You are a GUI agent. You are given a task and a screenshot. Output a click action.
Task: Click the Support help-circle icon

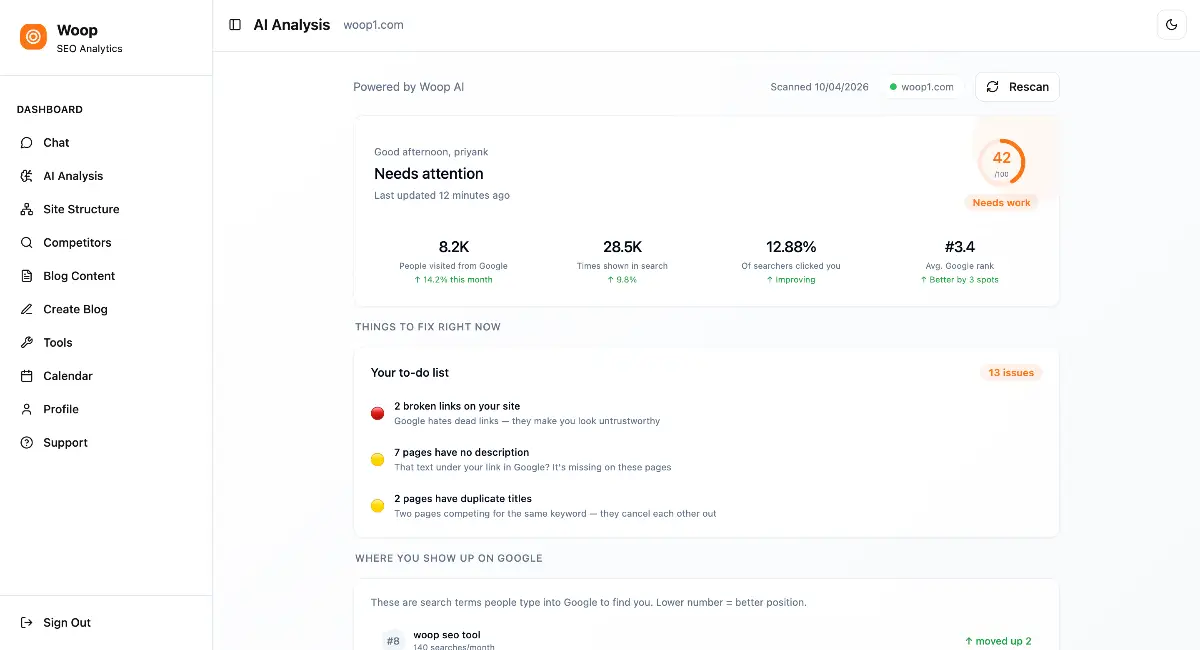pyautogui.click(x=27, y=443)
